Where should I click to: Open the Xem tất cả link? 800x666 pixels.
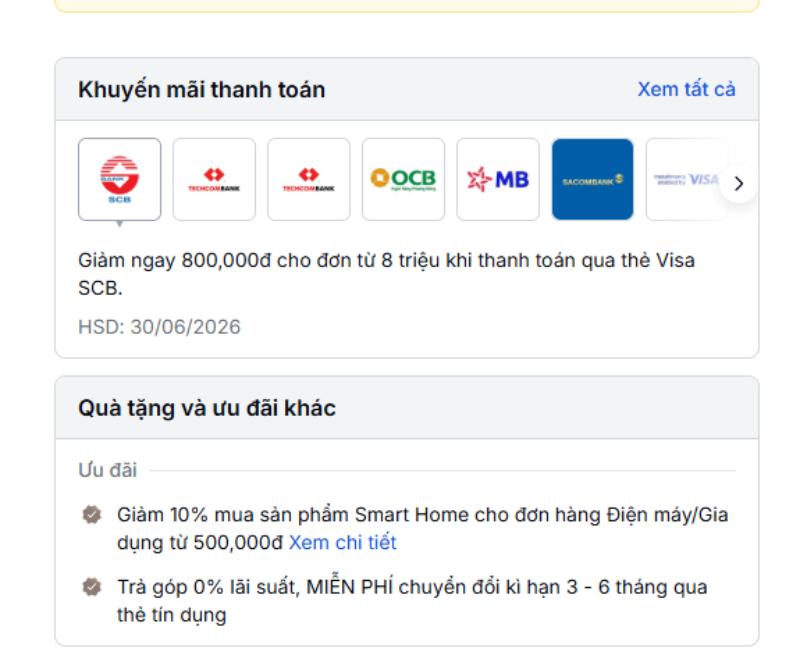tap(686, 90)
